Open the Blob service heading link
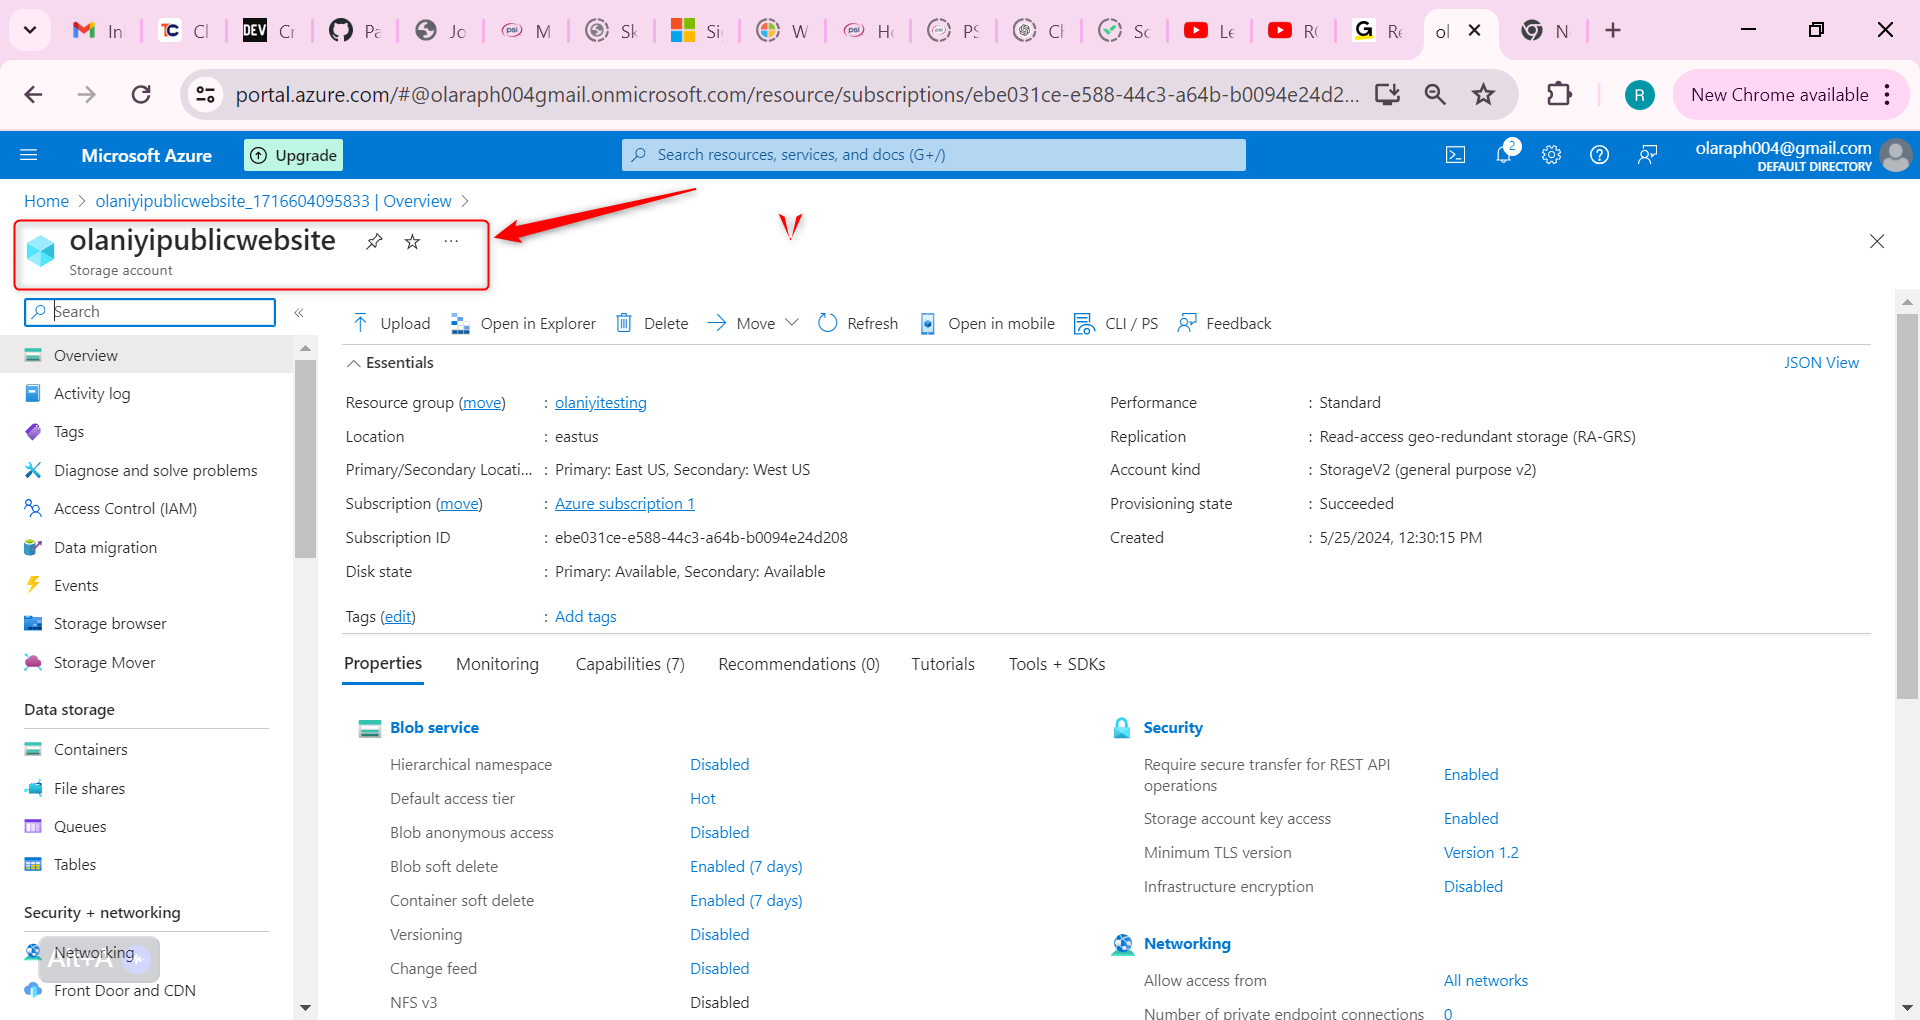The height and width of the screenshot is (1020, 1920). 434,728
